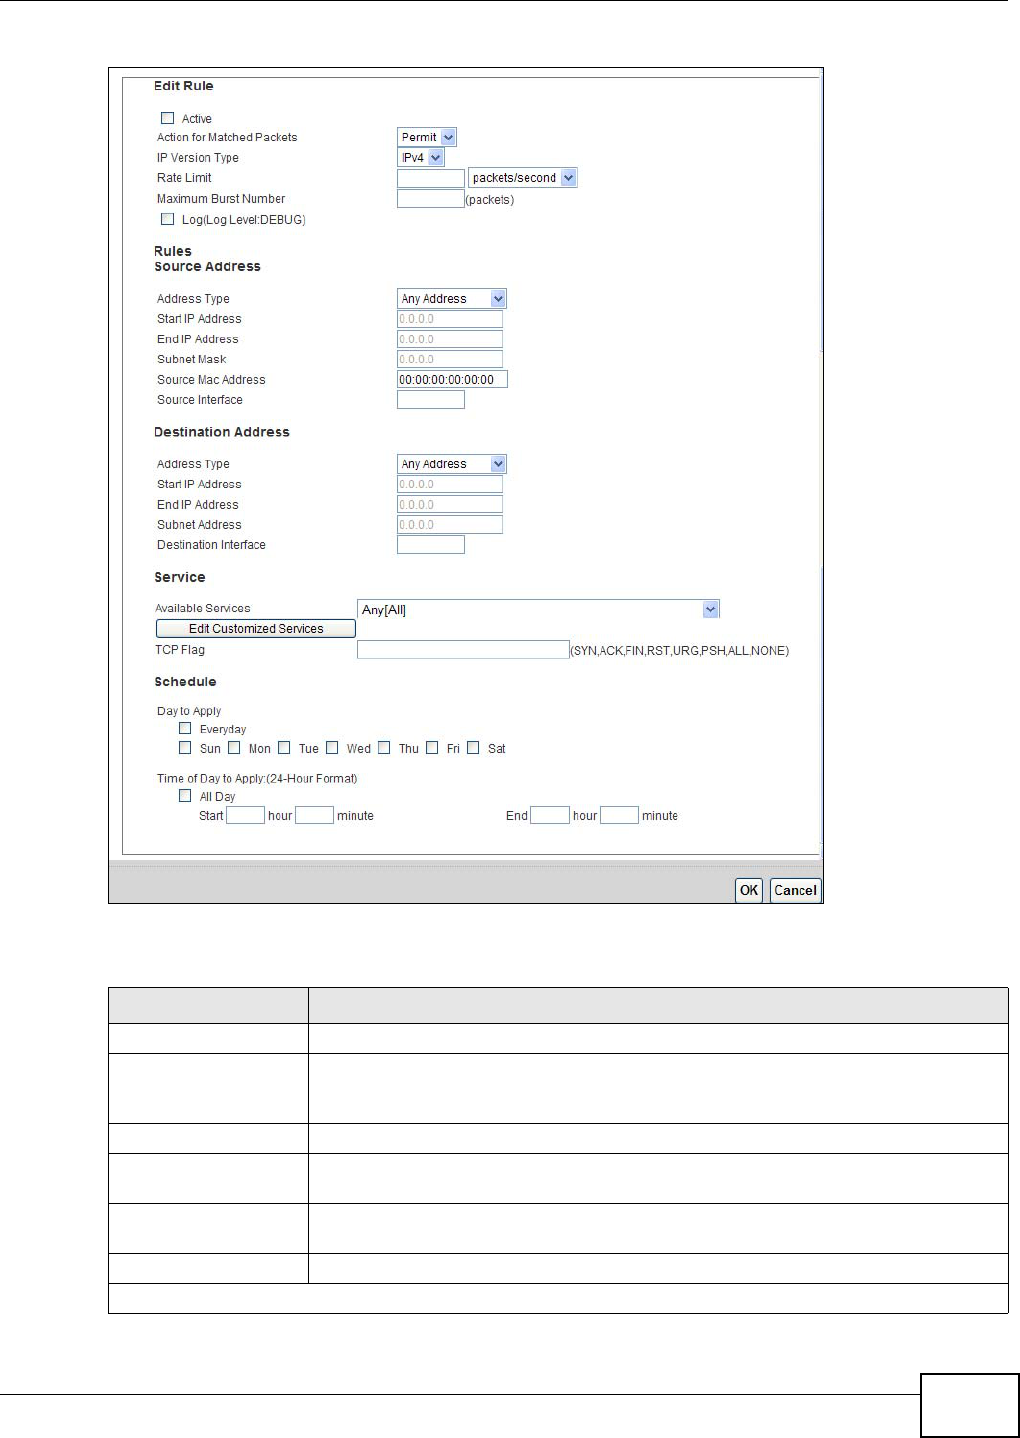The image size is (1020, 1438).
Task: Click the Time of Day to Apply label
Action: (257, 778)
